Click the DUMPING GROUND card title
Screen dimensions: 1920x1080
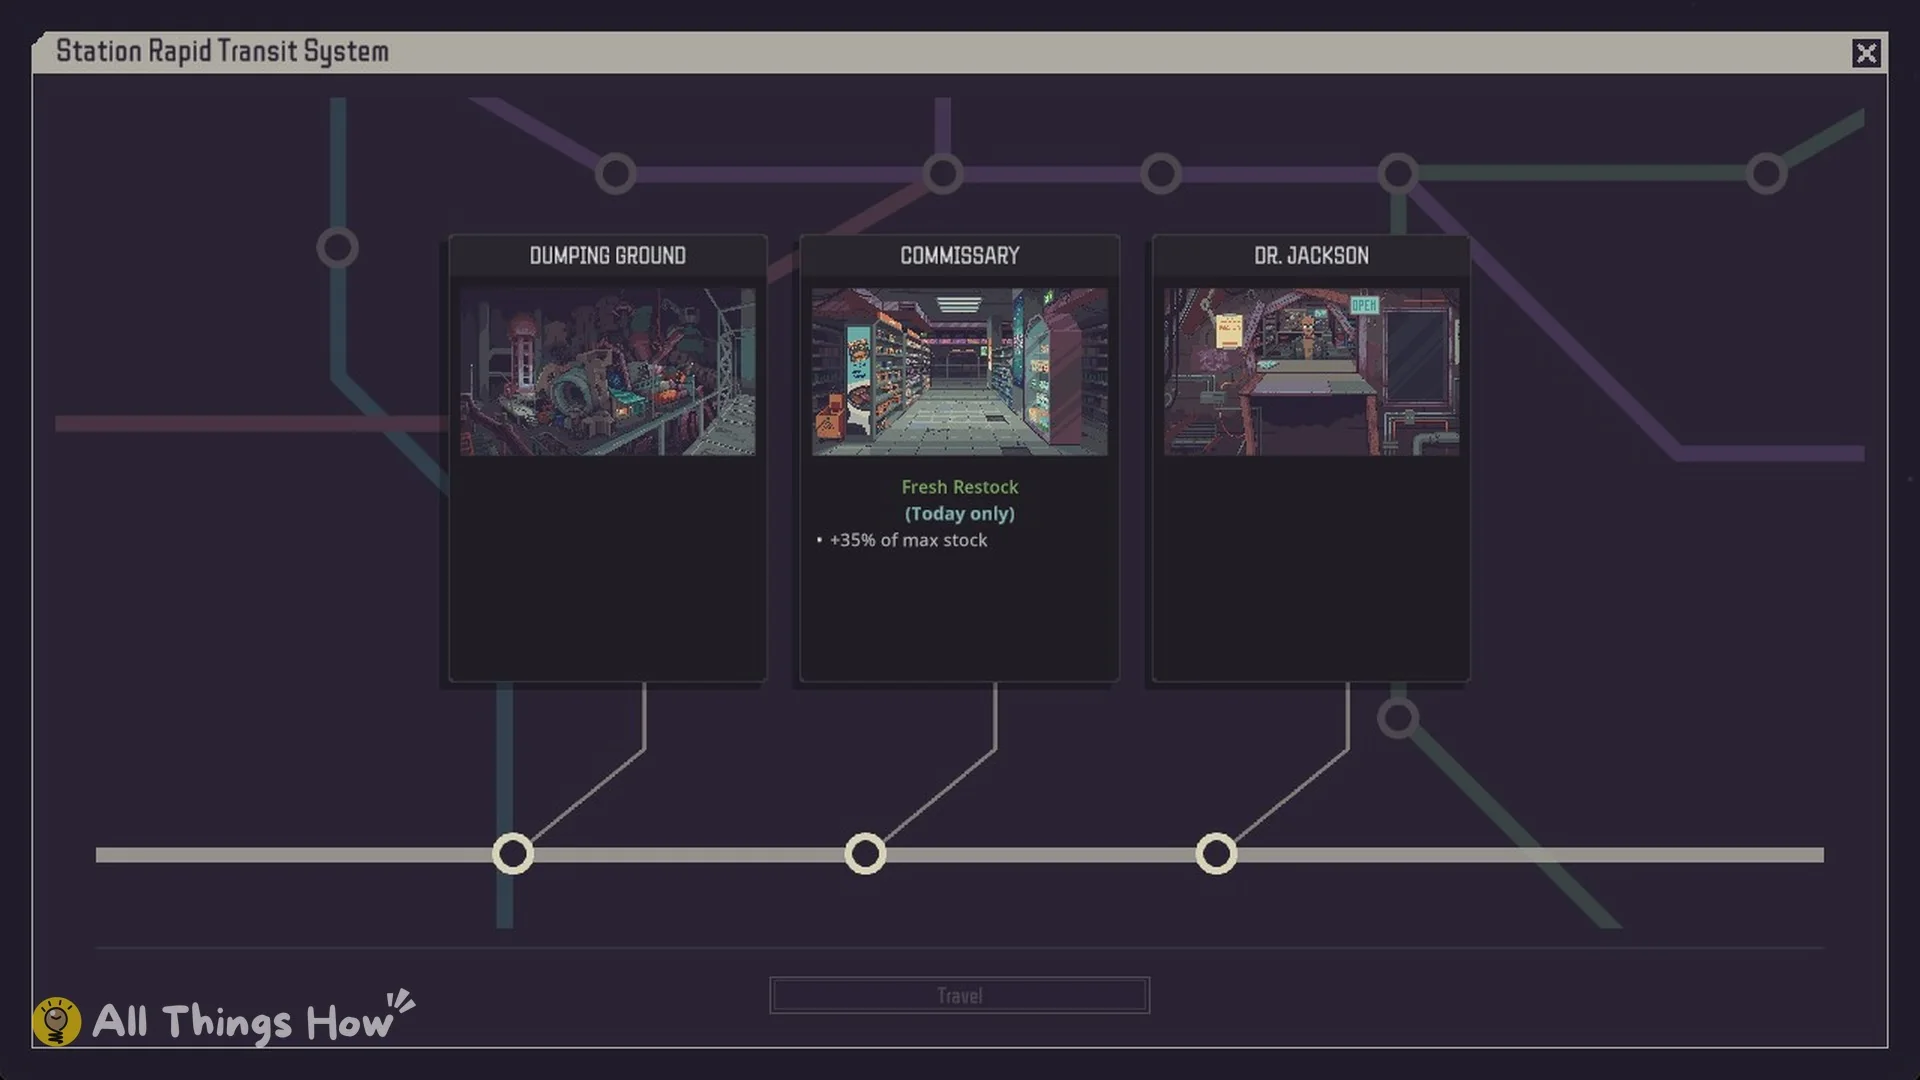click(x=608, y=256)
